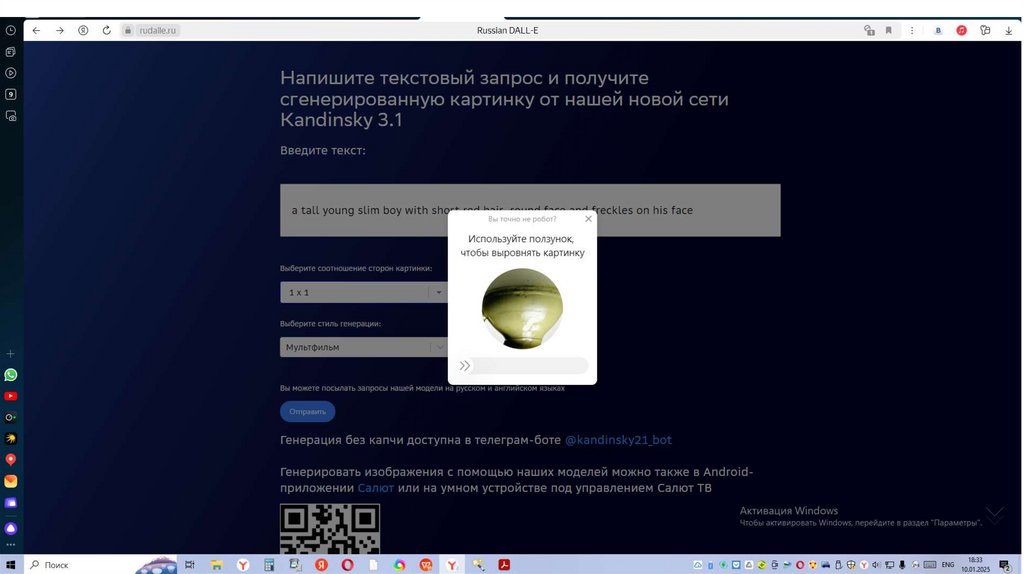Open YouTube from browser sidebar
The height and width of the screenshot is (574, 1024).
pos(10,396)
